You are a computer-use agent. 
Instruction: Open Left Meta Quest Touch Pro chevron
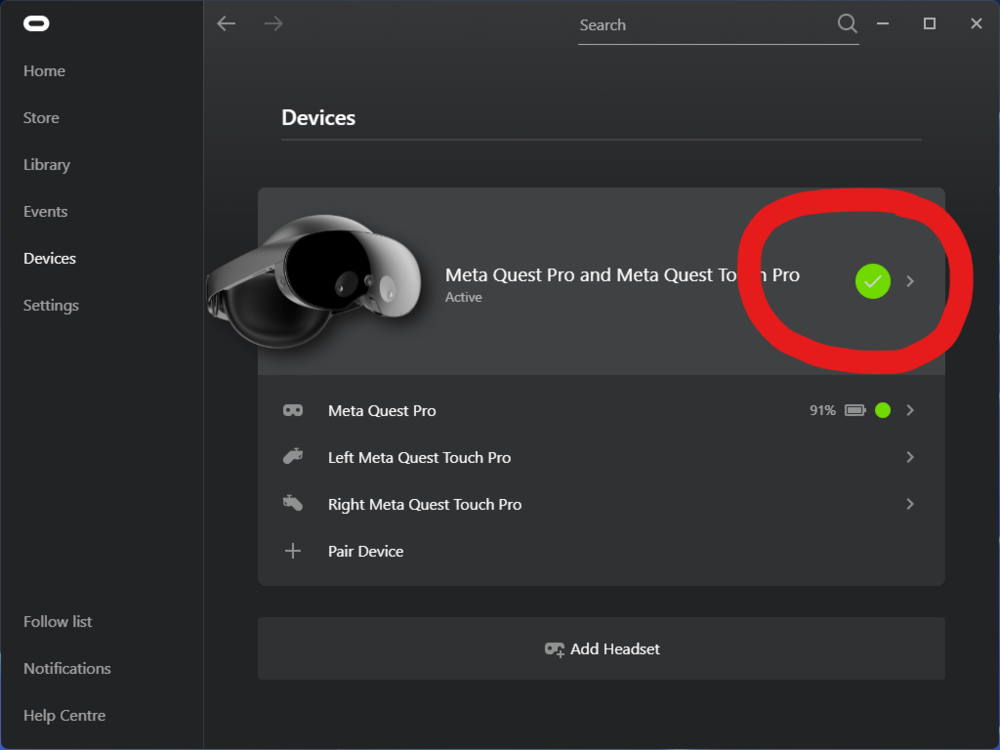[910, 457]
